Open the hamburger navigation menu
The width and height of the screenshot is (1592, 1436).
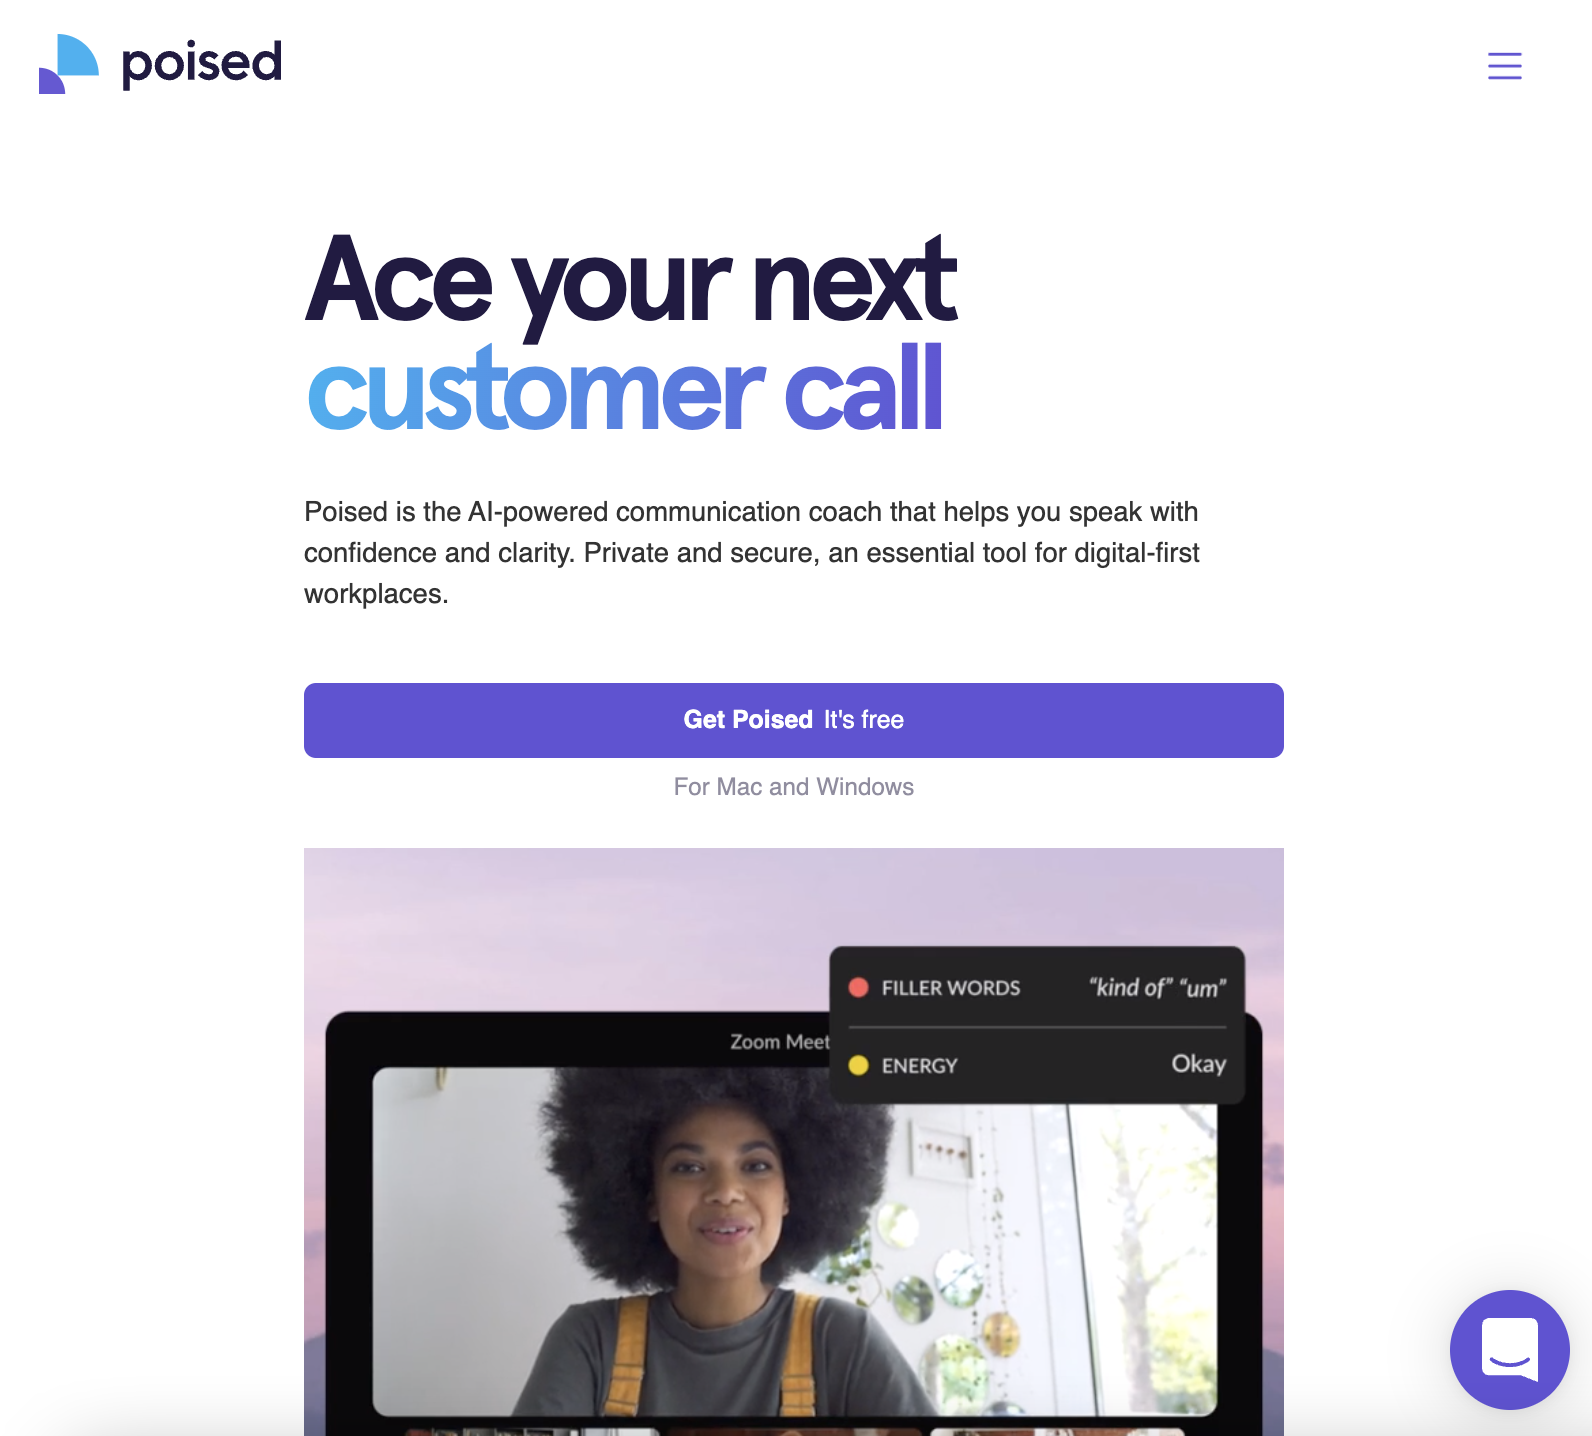point(1504,66)
